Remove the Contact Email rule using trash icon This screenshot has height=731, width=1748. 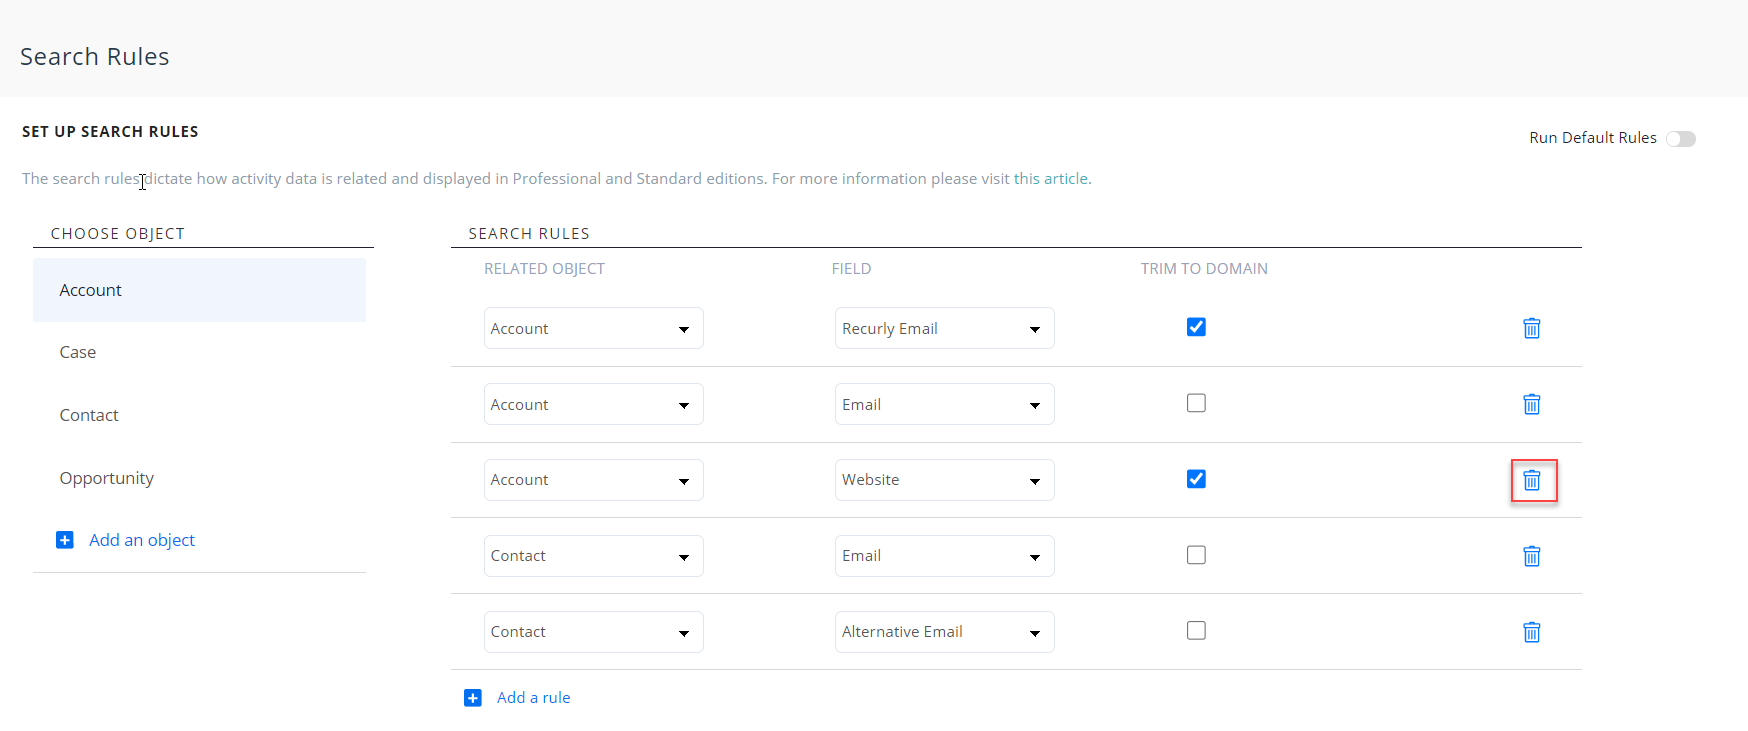[x=1531, y=556]
